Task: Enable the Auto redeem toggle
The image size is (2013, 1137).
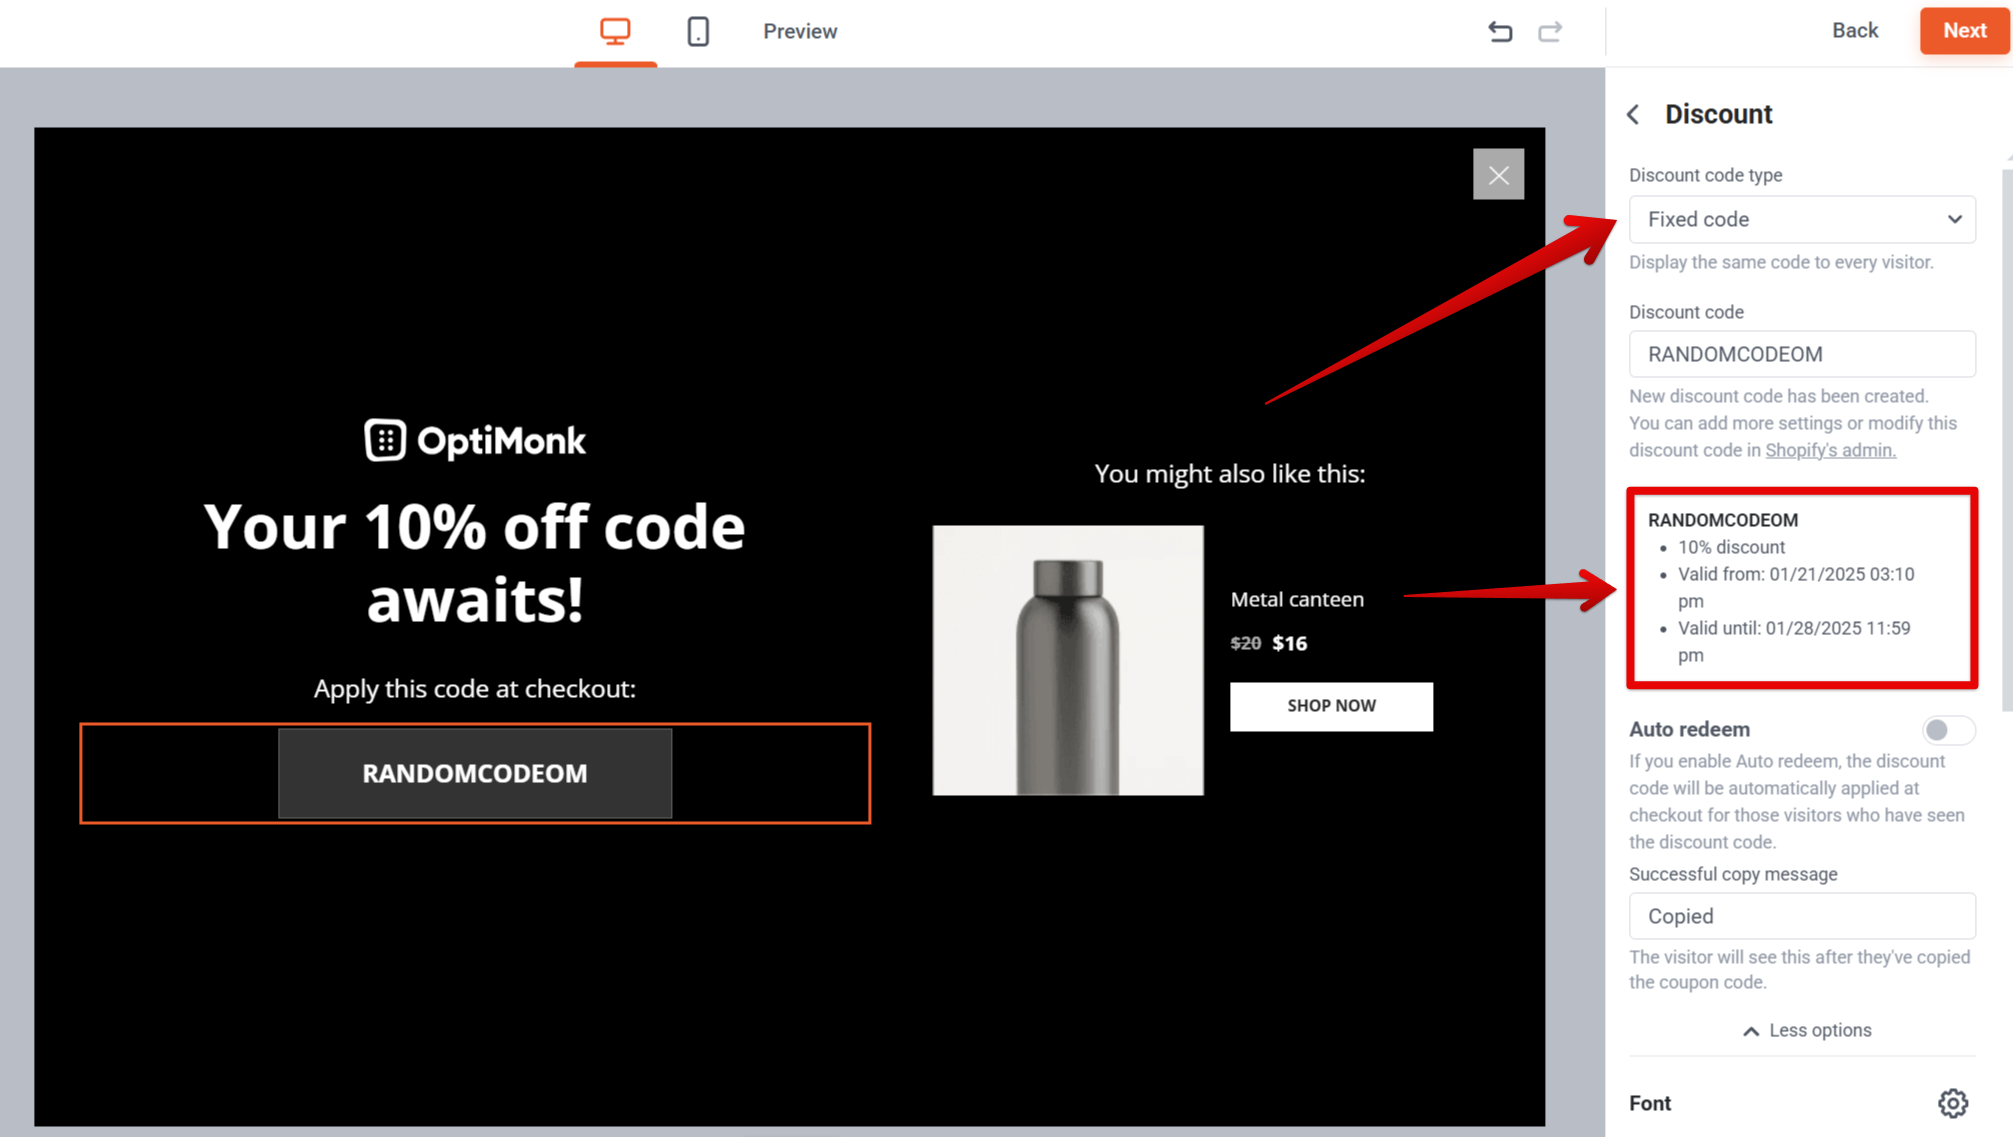Action: point(1947,730)
